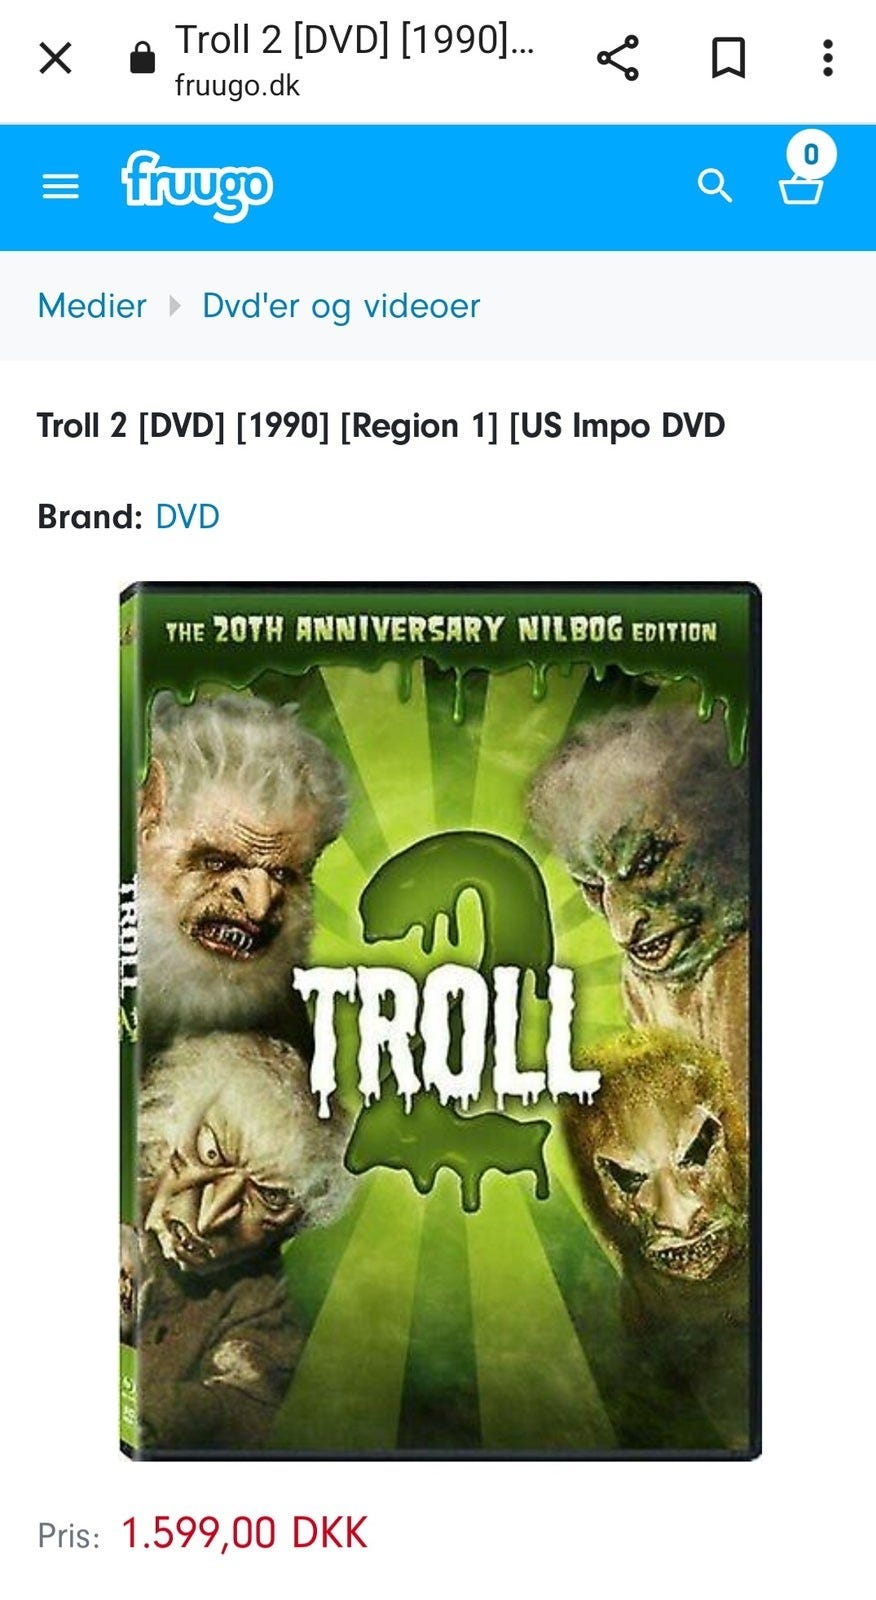Open the DVD brand link
Image resolution: width=876 pixels, height=1600 pixels.
pos(187,517)
